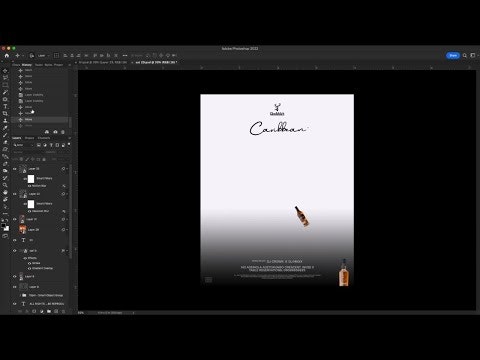The height and width of the screenshot is (360, 480).
Task: Filter layers by shape layers icon
Action: (57, 145)
